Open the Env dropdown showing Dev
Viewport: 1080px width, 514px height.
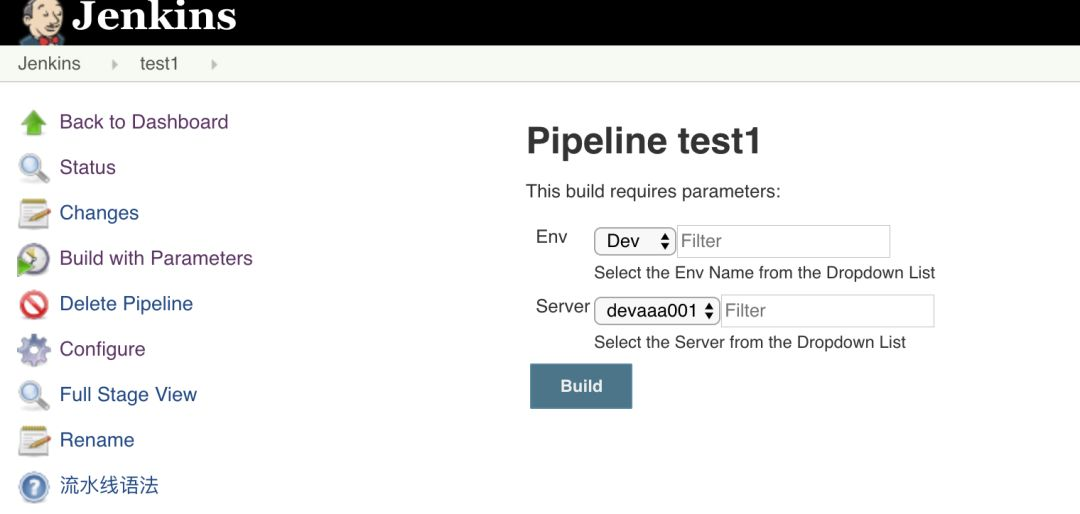click(634, 241)
